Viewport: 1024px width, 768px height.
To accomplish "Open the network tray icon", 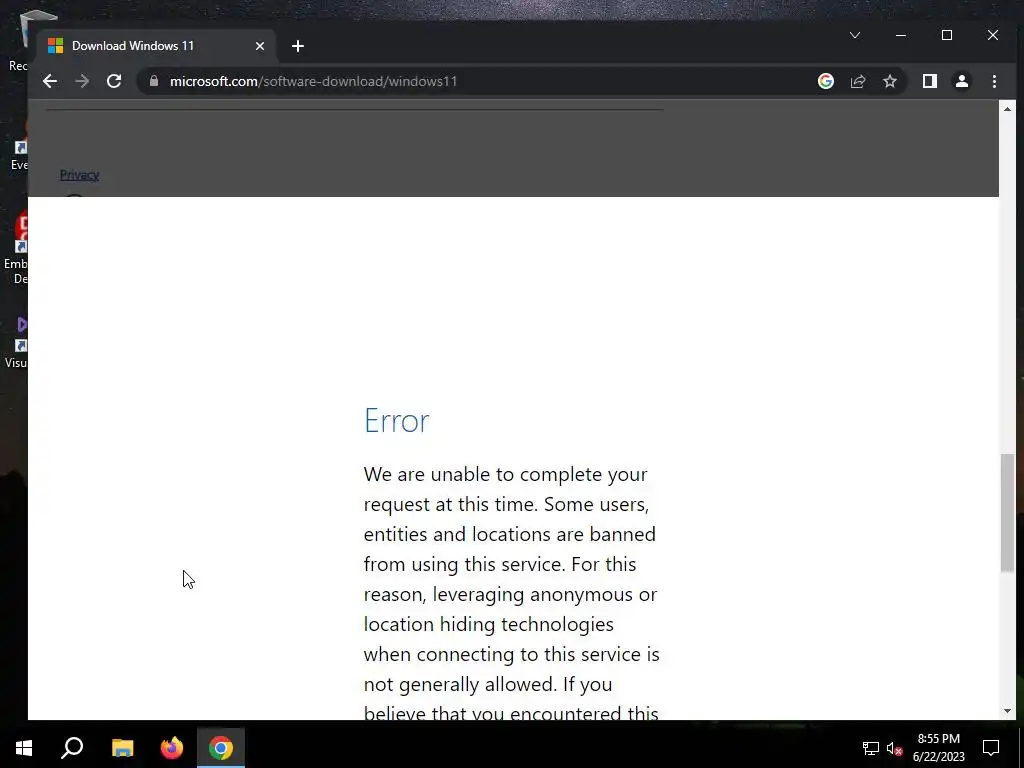I will pyautogui.click(x=871, y=748).
